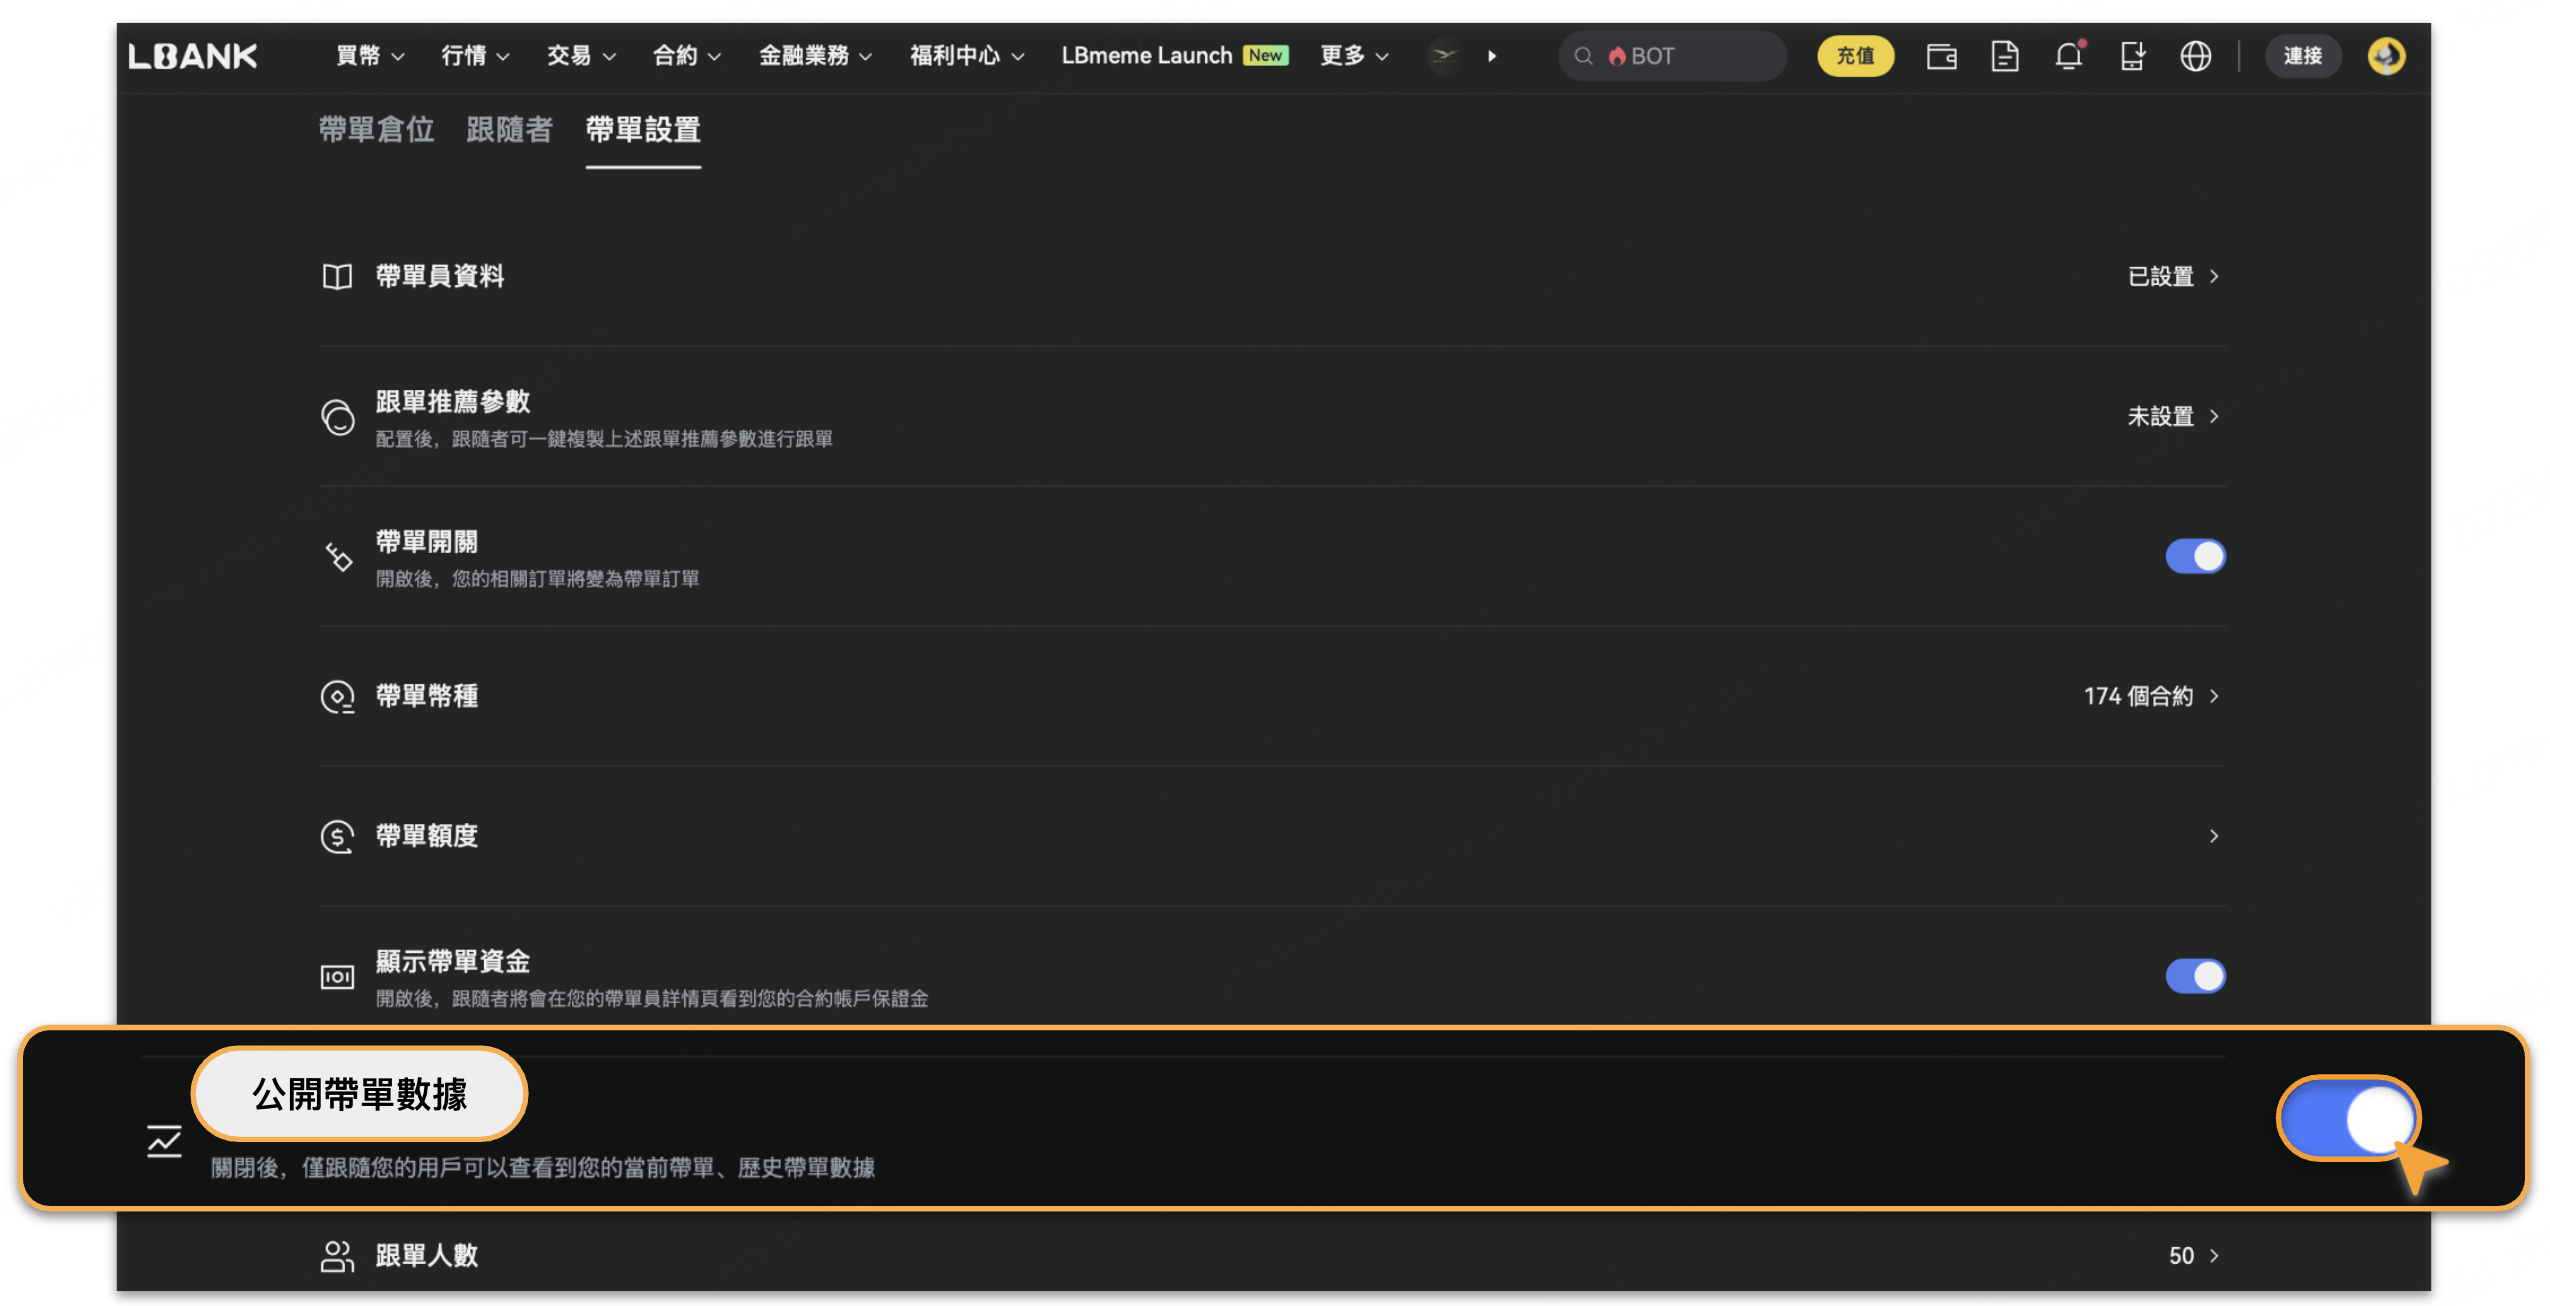Toggle the 顯示帶單資金 switch
The image size is (2550, 1306).
2194,976
